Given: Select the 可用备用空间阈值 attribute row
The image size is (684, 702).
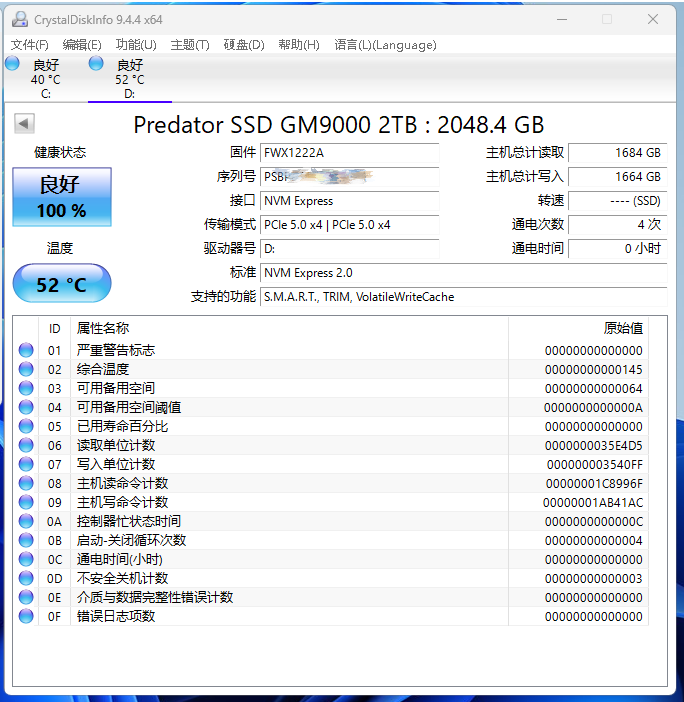Looking at the screenshot, I should [331, 407].
